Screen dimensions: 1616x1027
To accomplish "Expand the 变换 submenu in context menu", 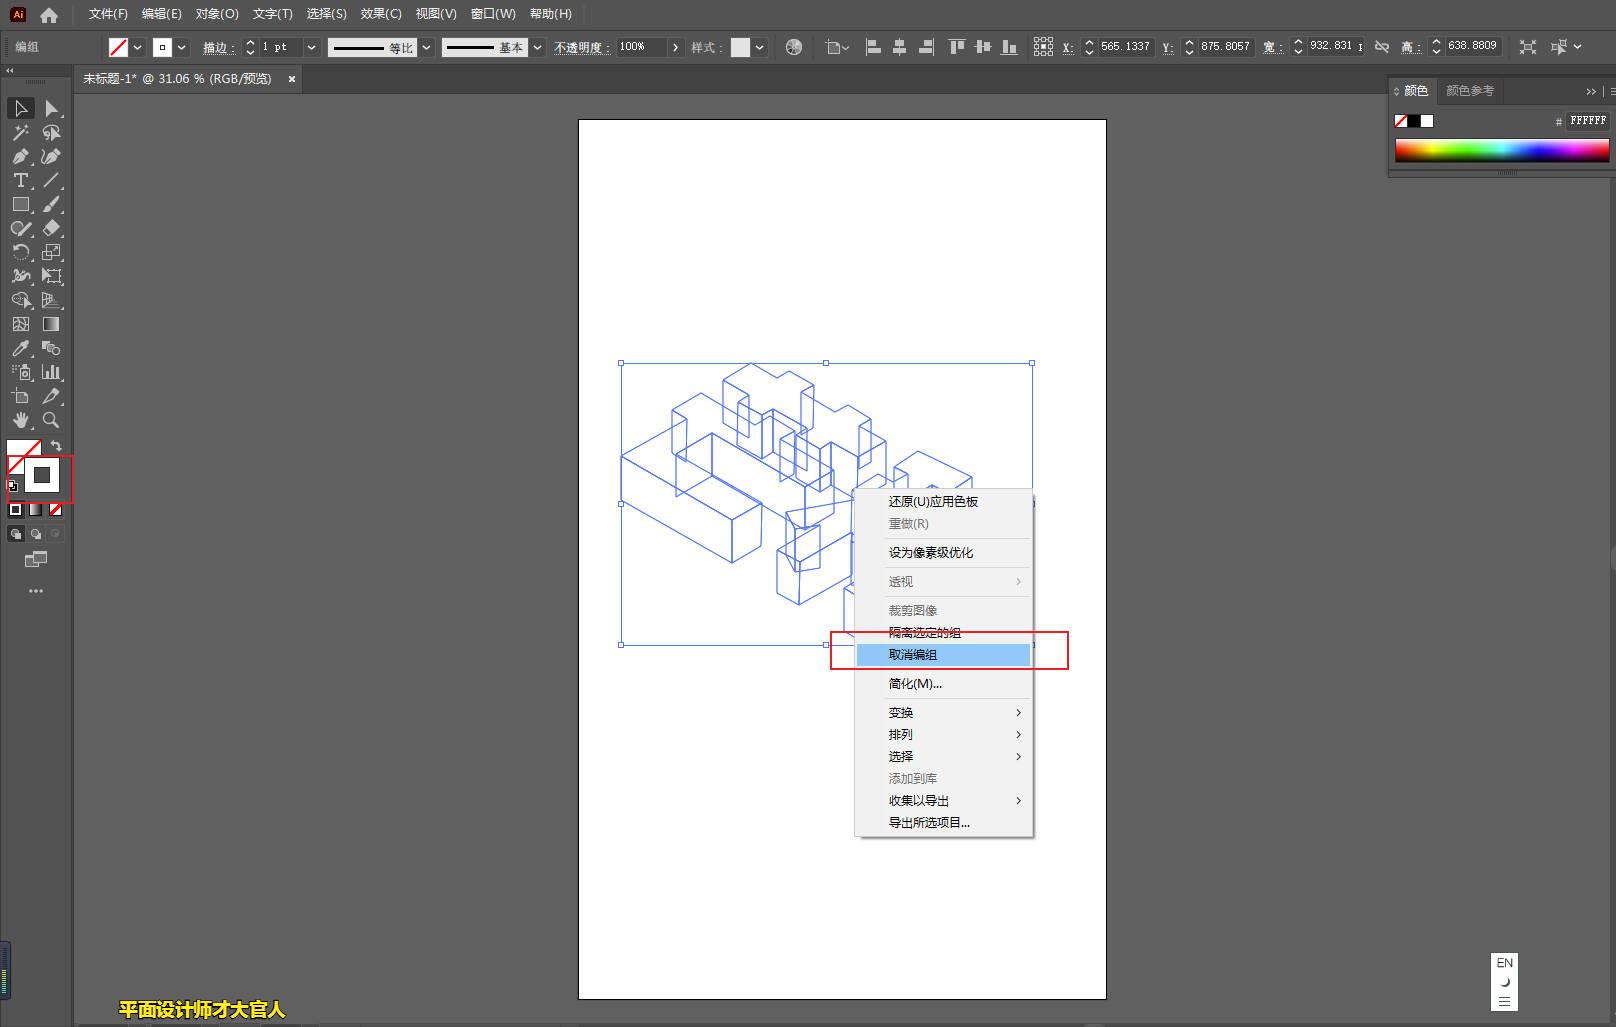I will [x=944, y=713].
